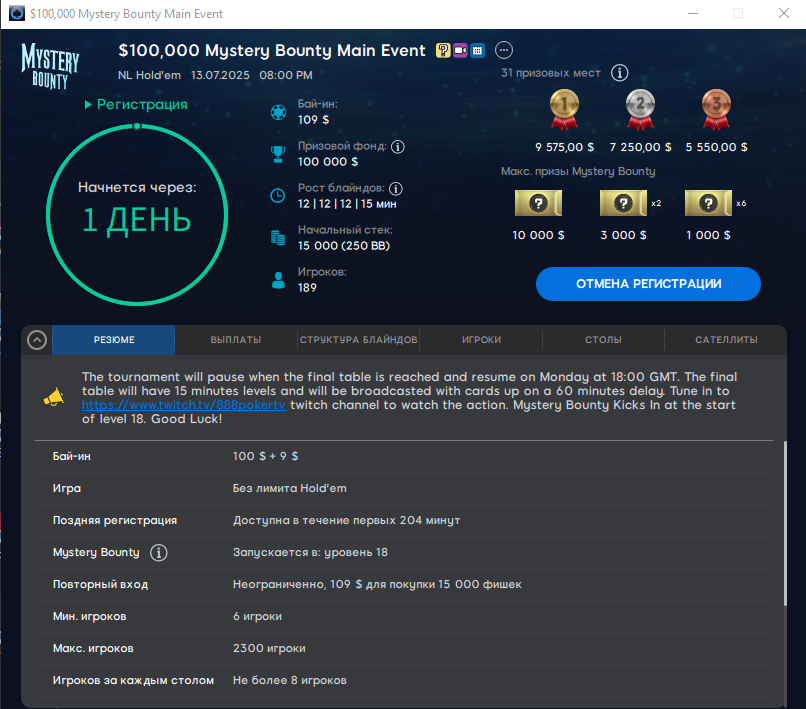
Task: Select the РЕЗЮМЕ tab
Action: (114, 340)
